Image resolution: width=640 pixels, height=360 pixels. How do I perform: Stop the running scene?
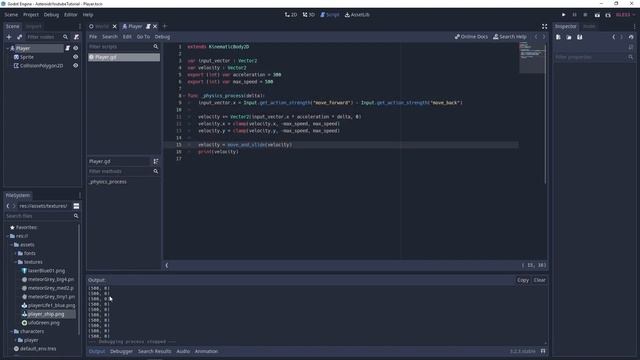click(x=585, y=15)
